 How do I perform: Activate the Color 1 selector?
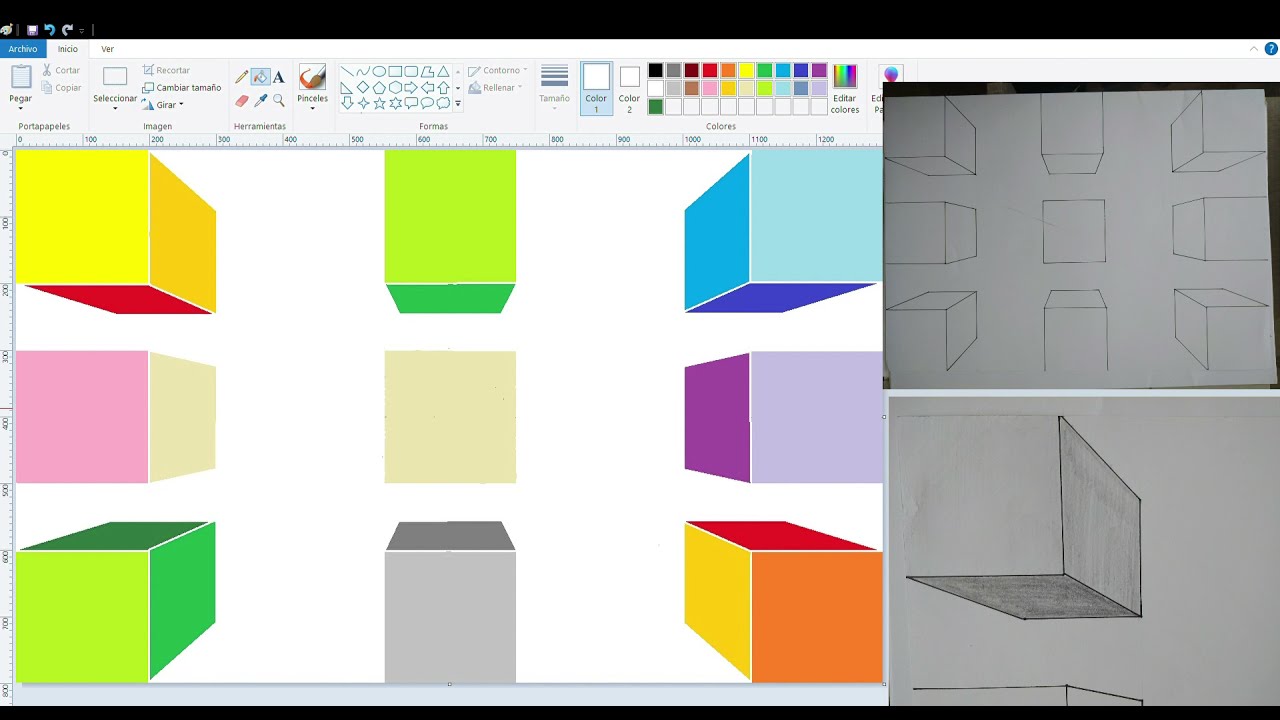point(596,88)
